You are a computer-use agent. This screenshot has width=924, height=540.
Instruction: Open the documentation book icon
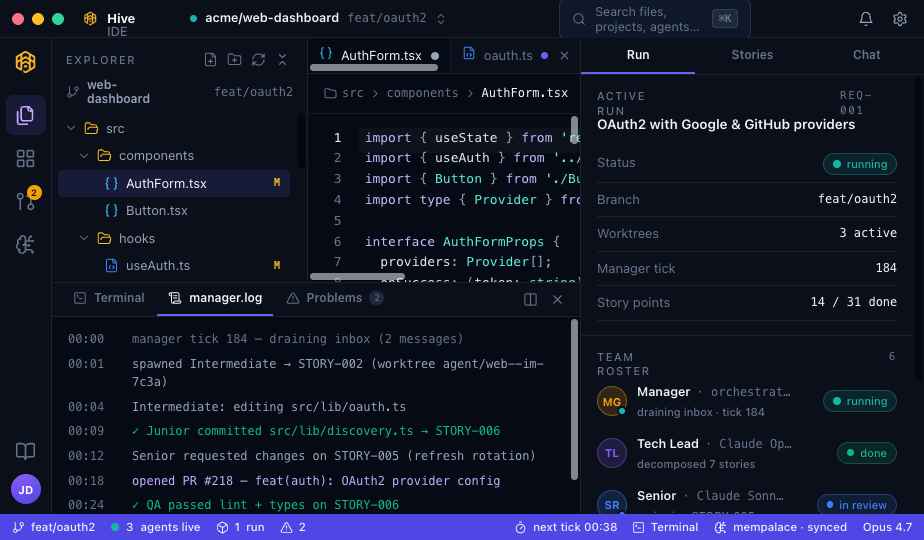point(25,451)
